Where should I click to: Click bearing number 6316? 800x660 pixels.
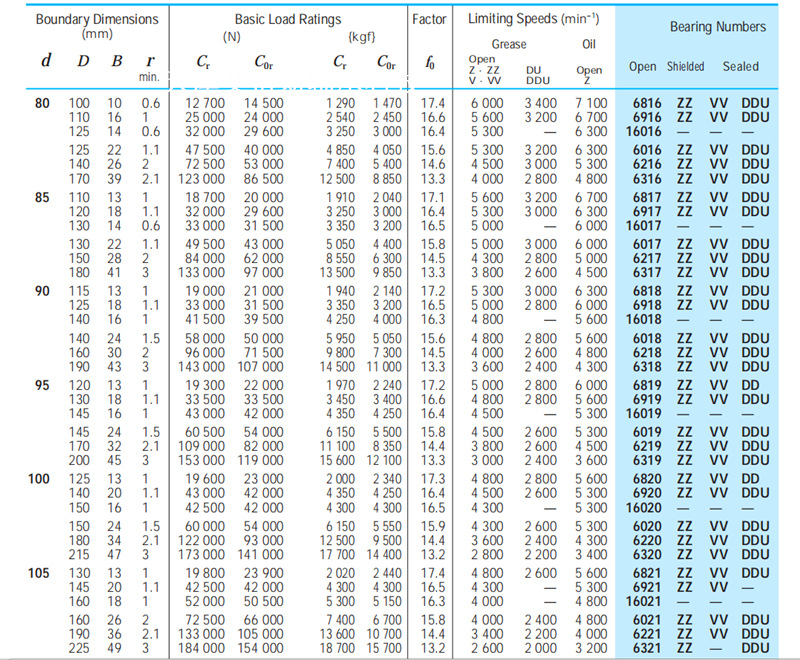[647, 178]
